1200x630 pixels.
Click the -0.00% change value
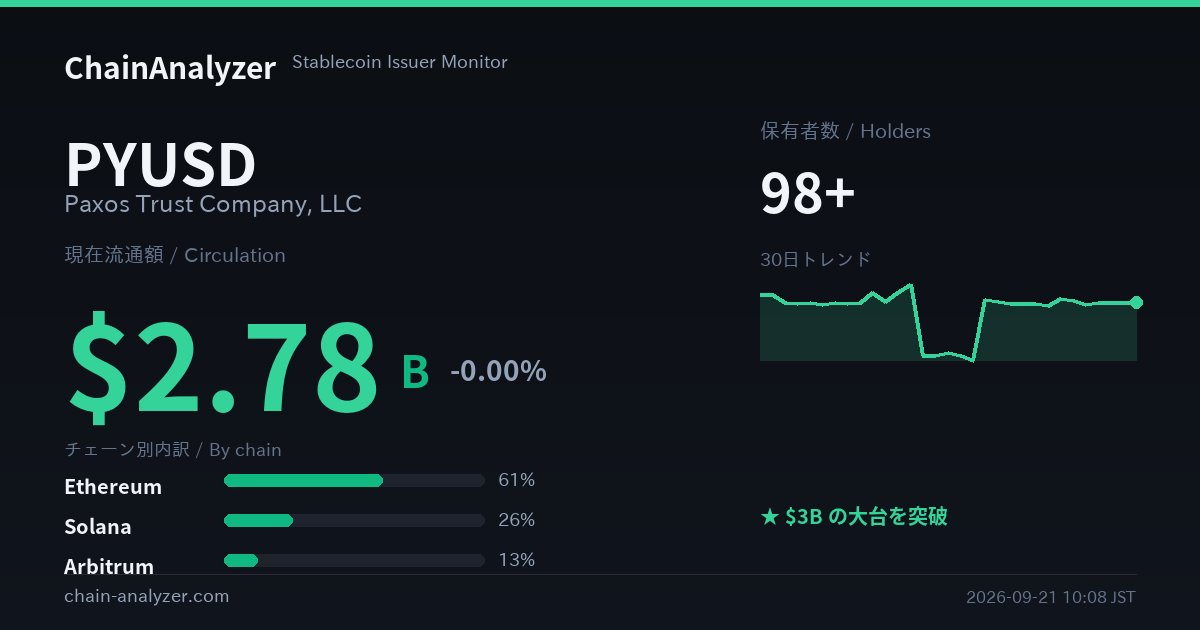pyautogui.click(x=498, y=371)
